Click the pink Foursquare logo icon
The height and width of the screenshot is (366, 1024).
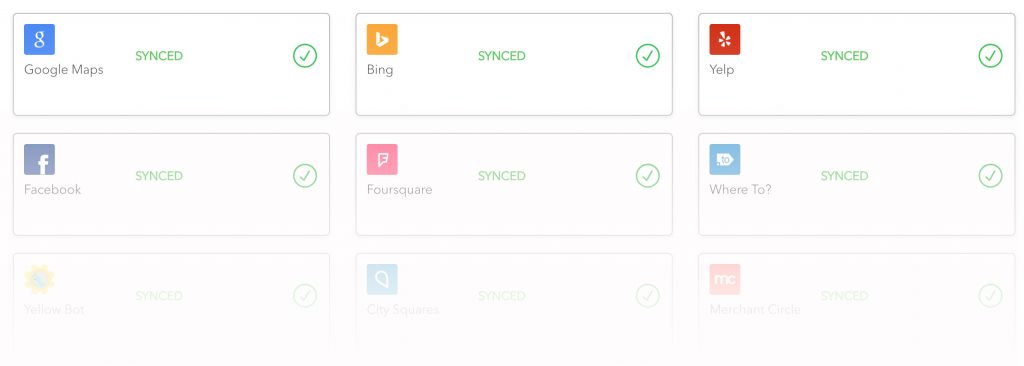(x=382, y=159)
